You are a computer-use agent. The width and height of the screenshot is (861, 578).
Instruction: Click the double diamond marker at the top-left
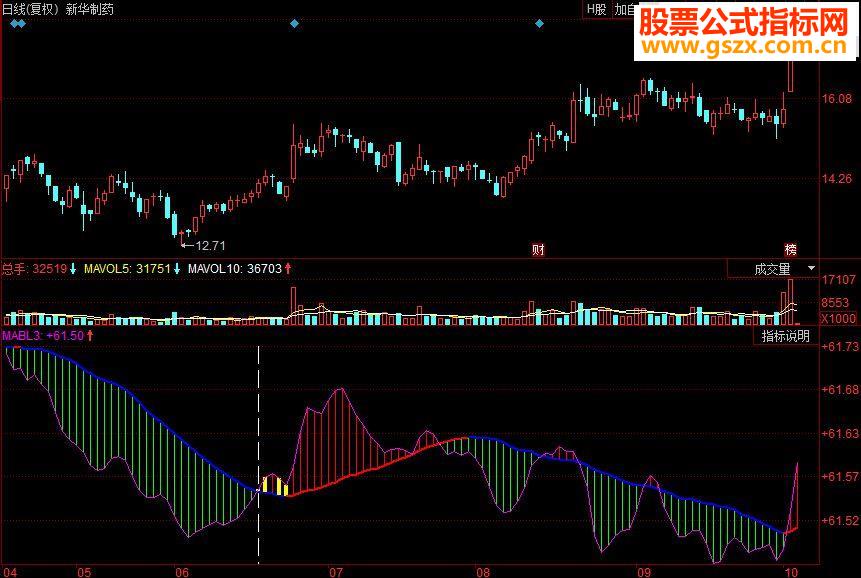[18, 24]
